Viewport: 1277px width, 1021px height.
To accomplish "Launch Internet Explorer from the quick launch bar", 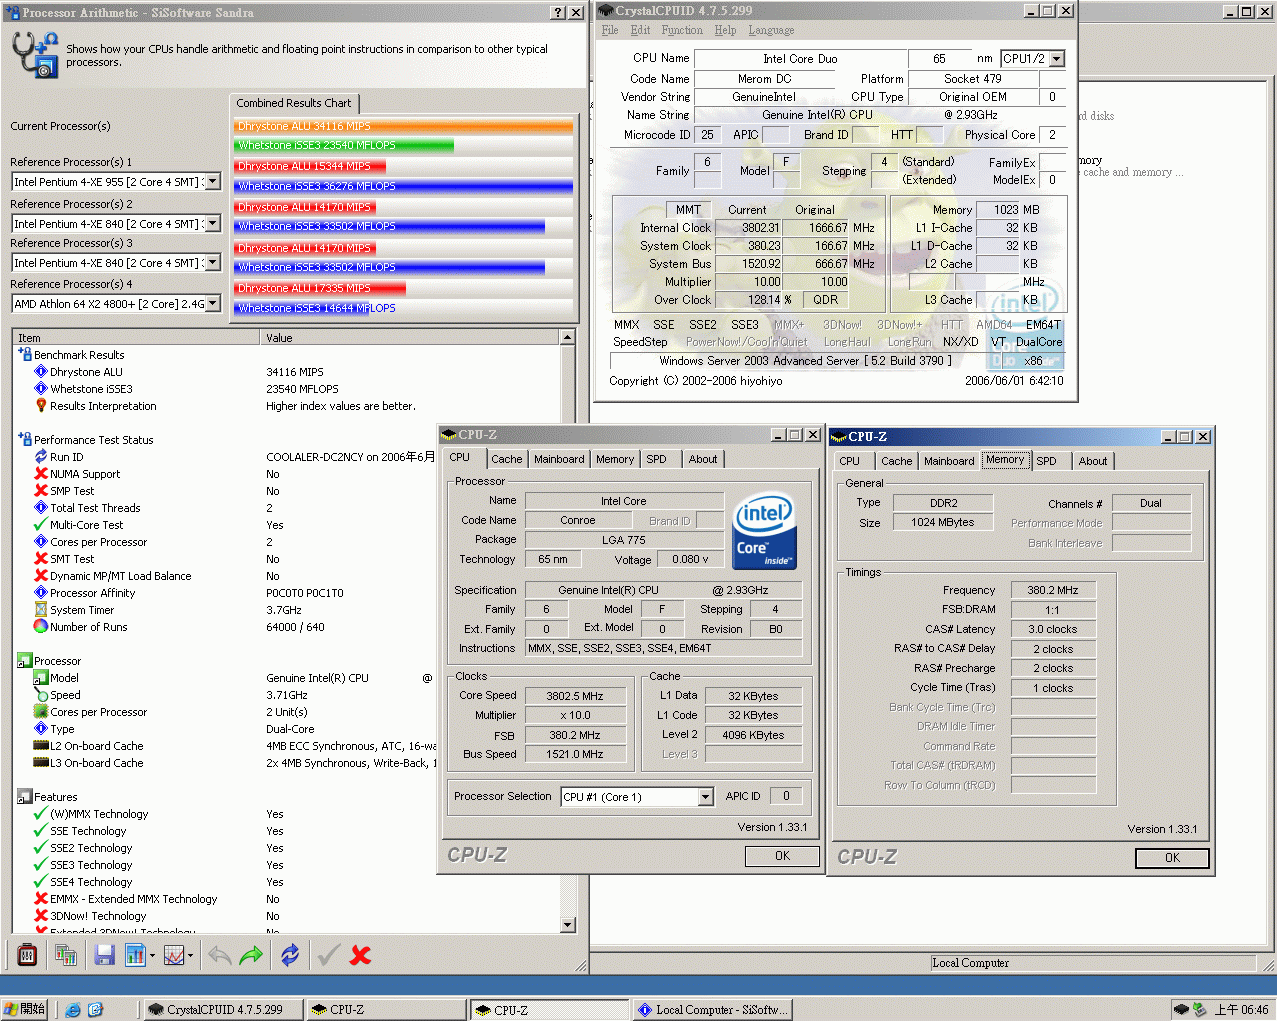I will pyautogui.click(x=72, y=1009).
